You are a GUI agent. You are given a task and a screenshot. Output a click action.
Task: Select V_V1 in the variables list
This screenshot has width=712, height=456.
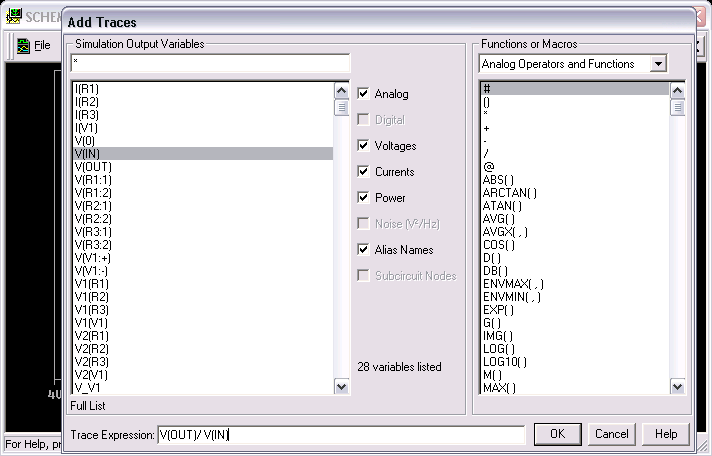[203, 388]
